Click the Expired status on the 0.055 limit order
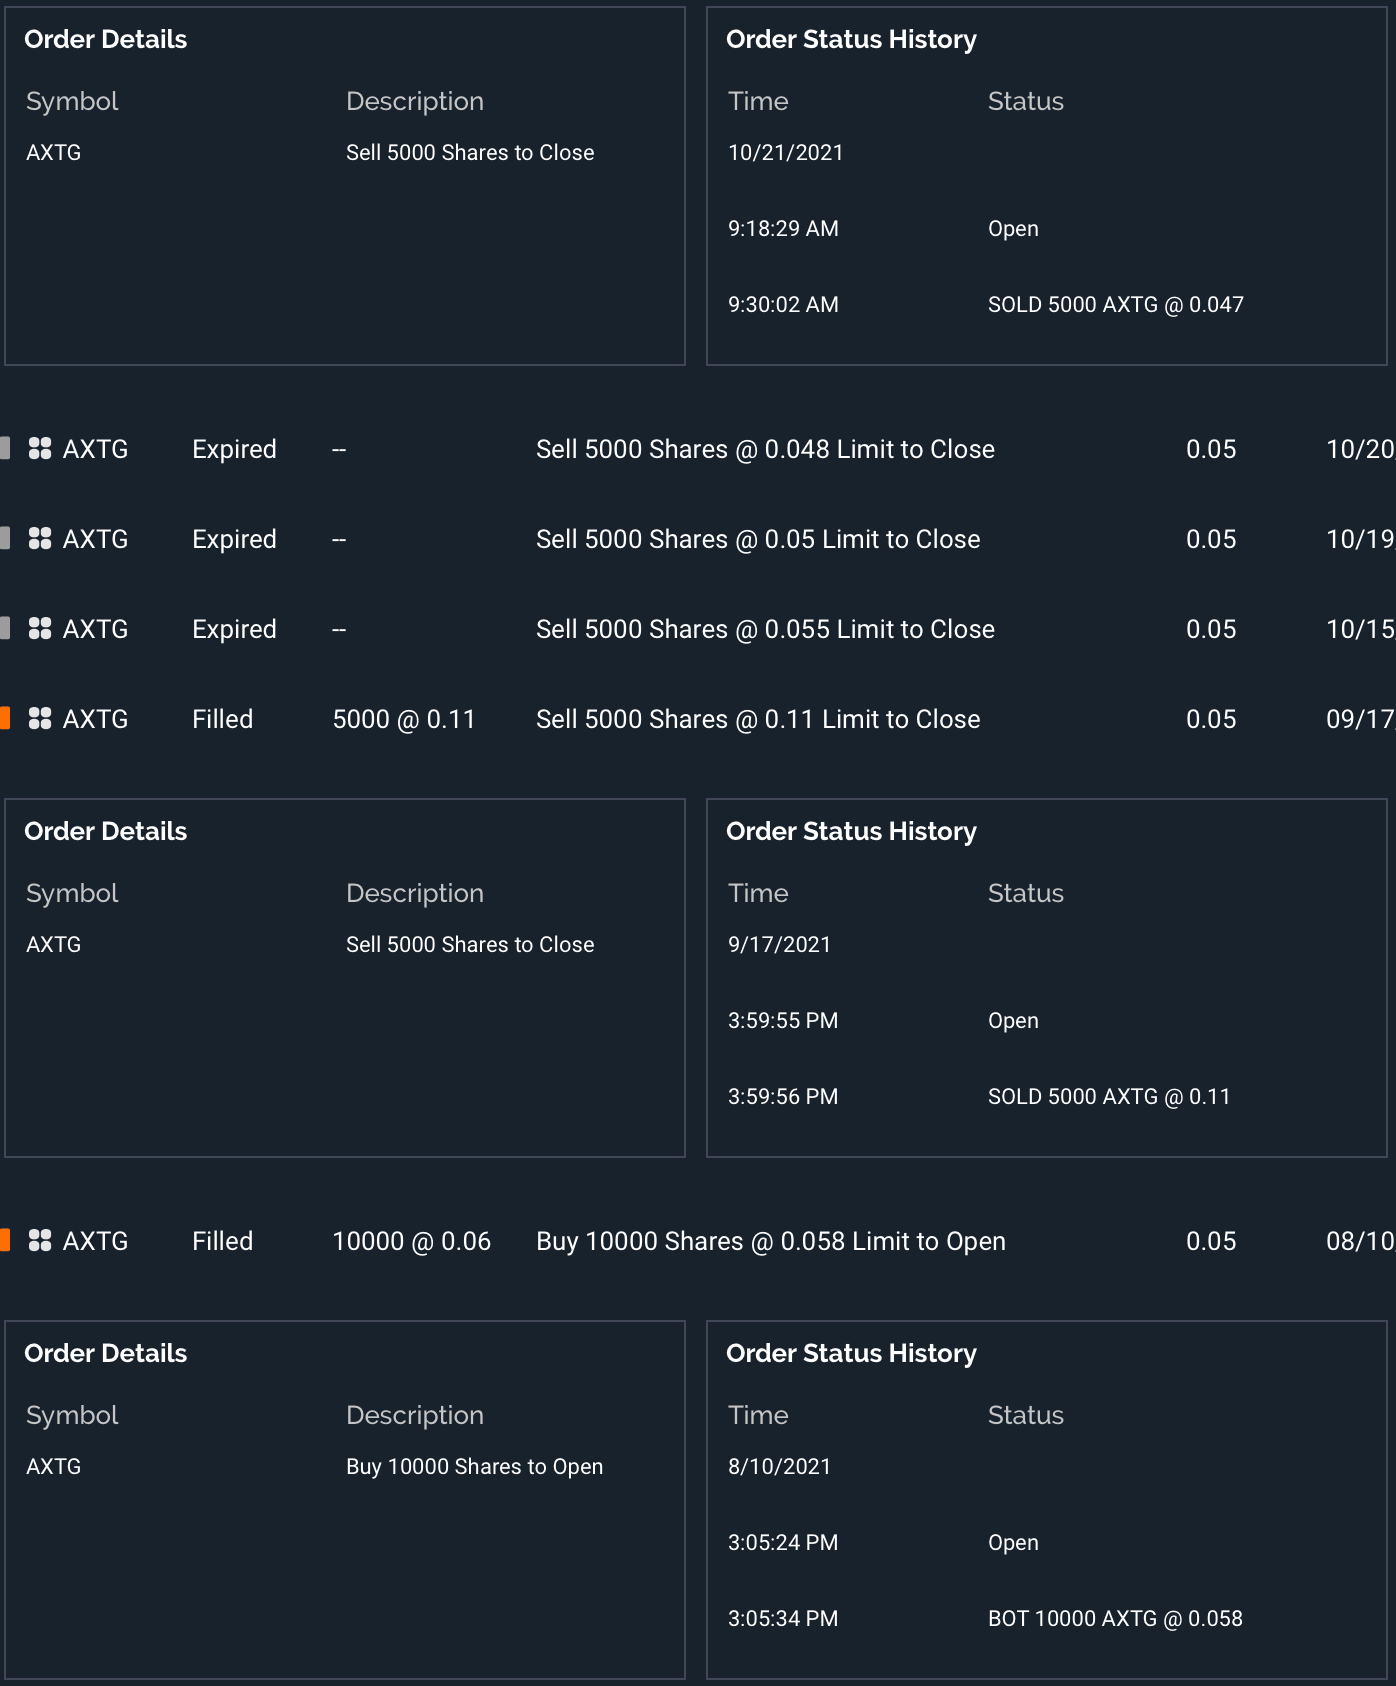The width and height of the screenshot is (1396, 1686). [234, 629]
